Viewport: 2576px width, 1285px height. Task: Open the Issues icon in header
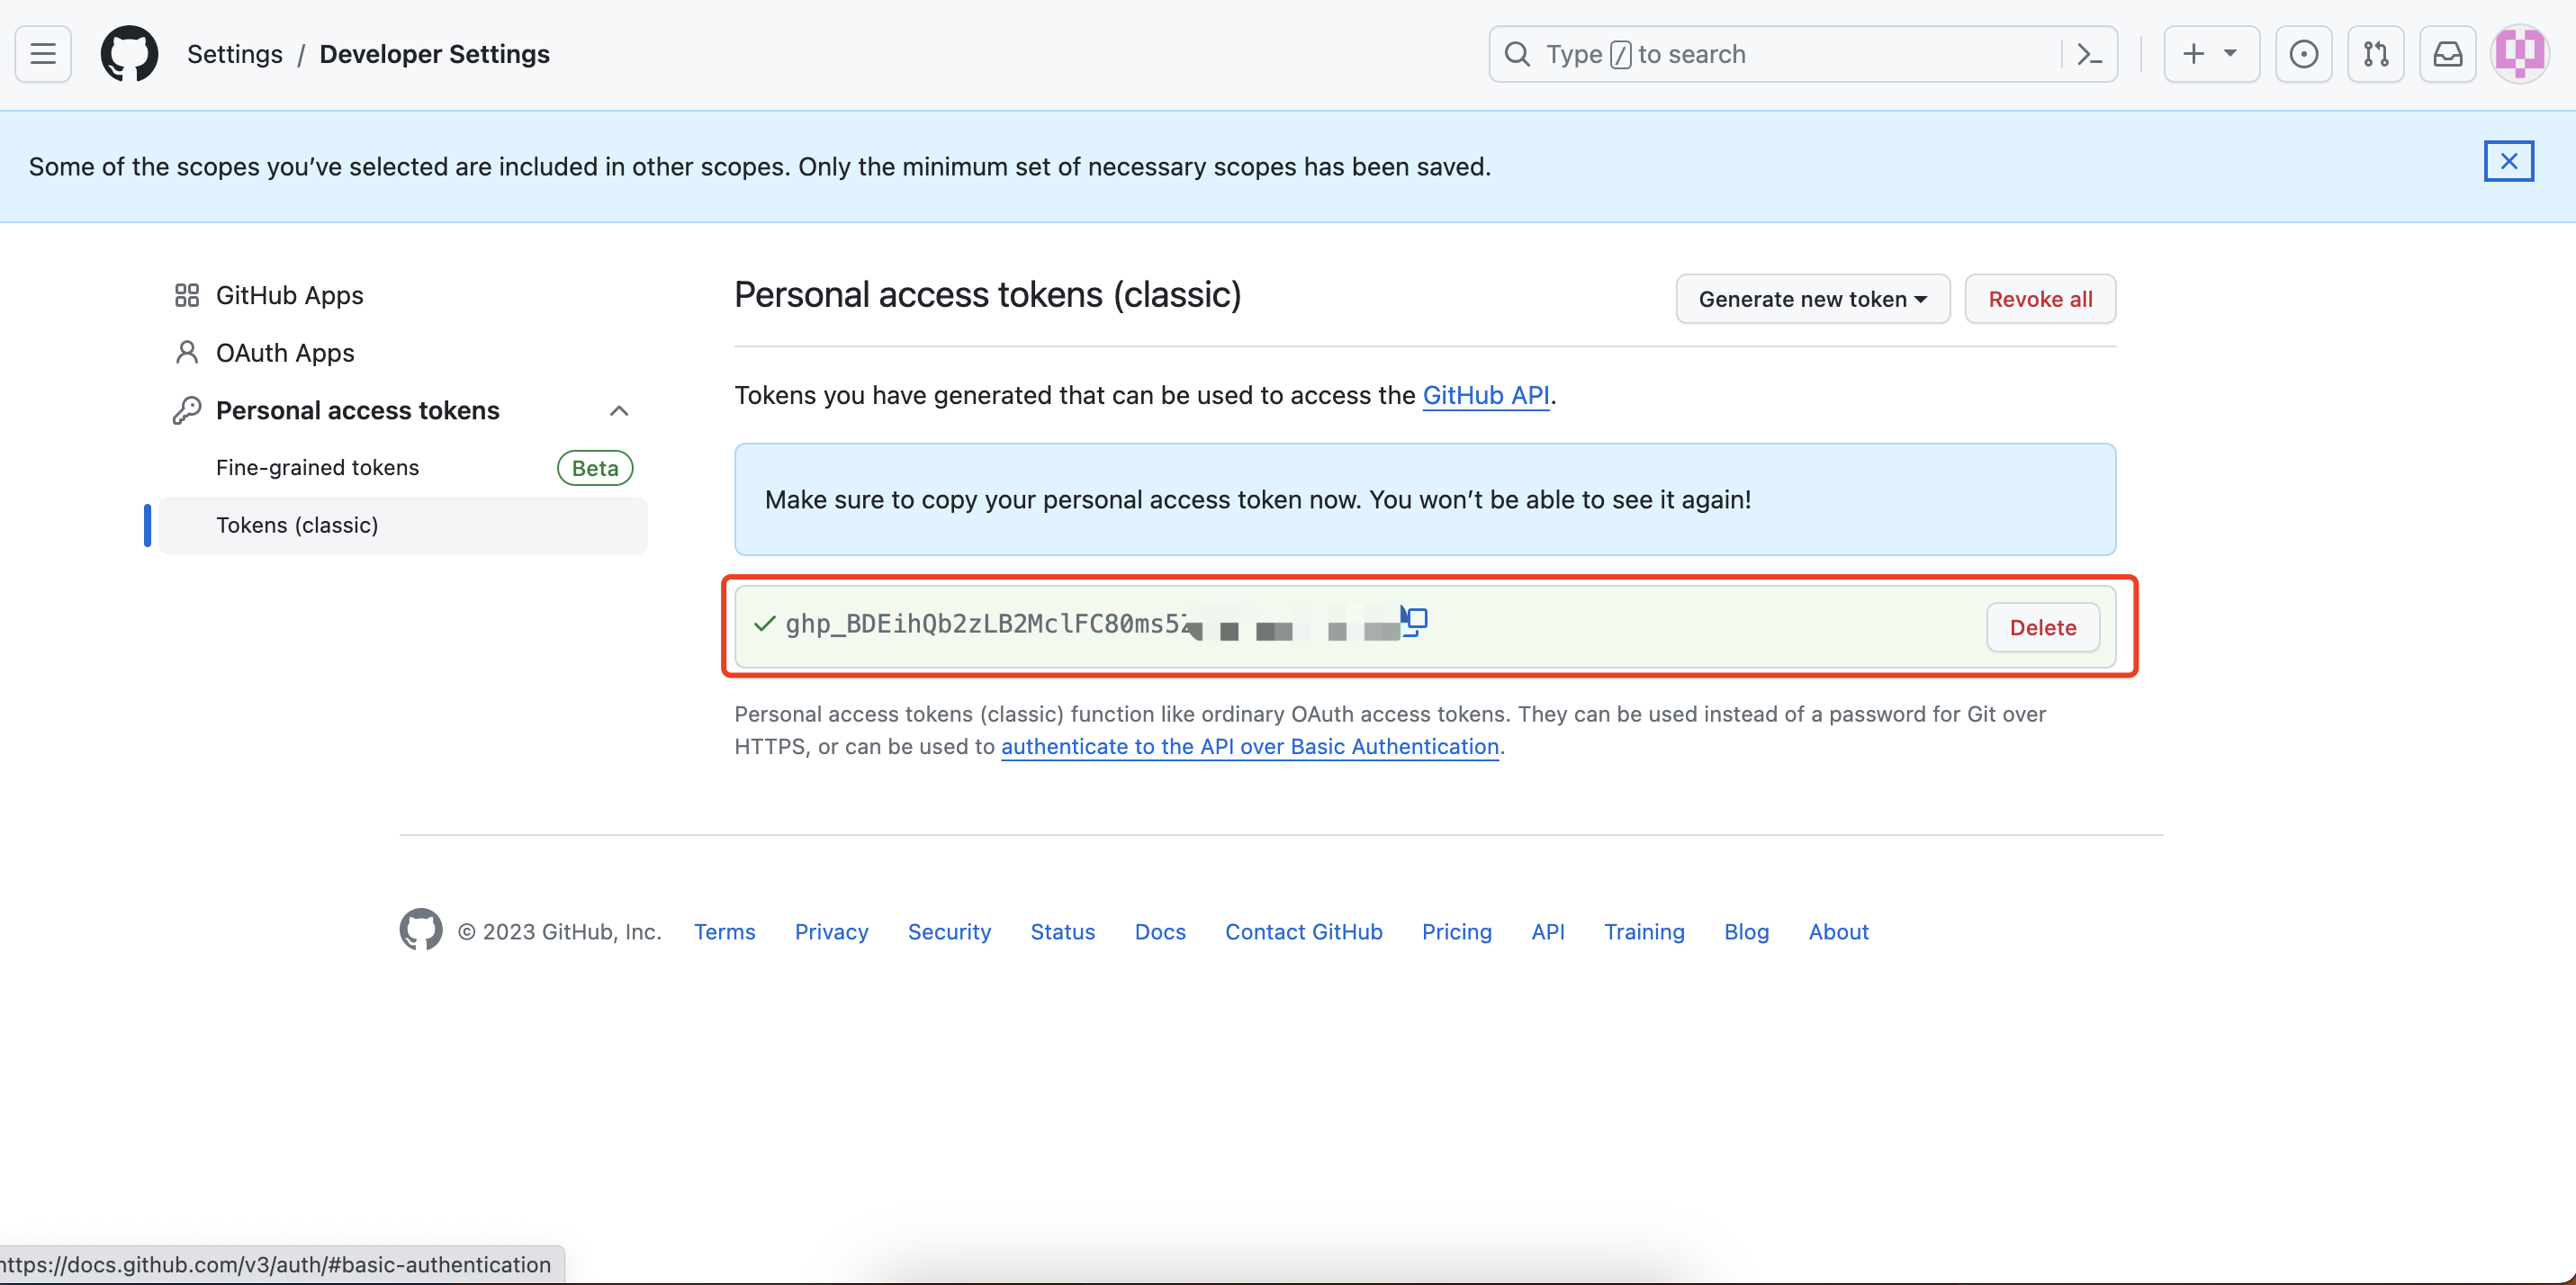pos(2303,54)
